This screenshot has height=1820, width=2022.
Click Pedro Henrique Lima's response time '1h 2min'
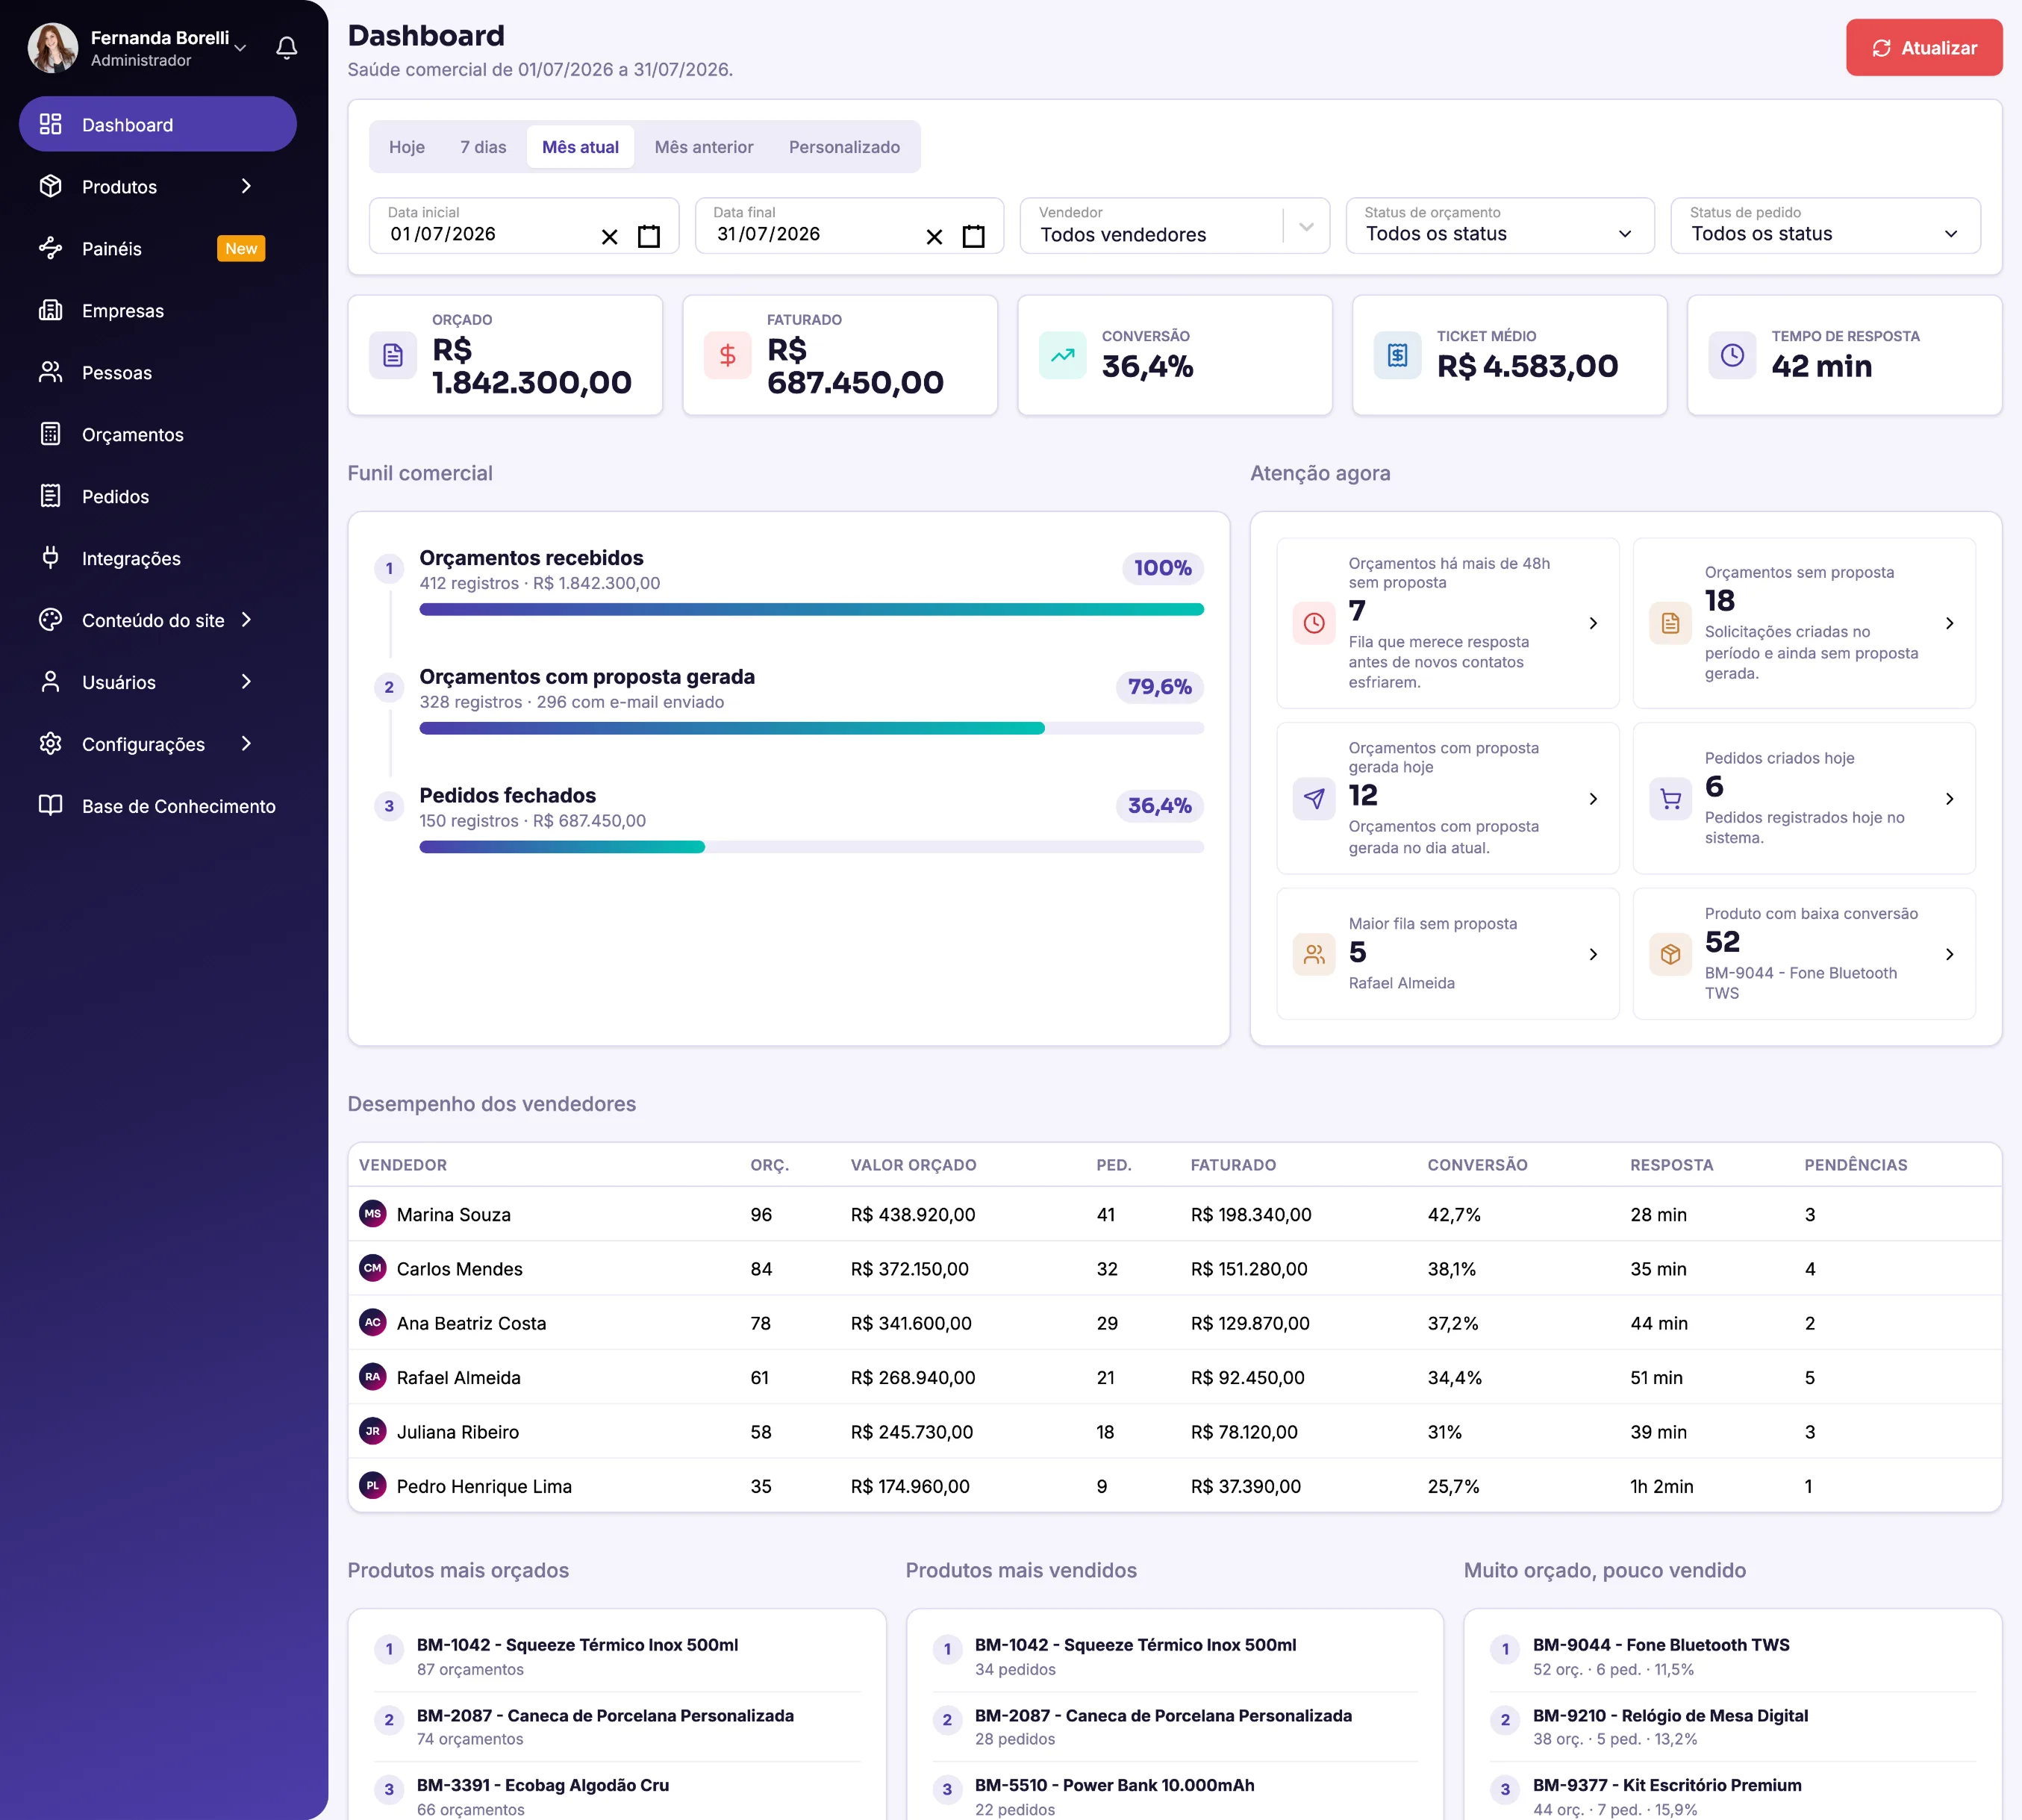[1661, 1486]
